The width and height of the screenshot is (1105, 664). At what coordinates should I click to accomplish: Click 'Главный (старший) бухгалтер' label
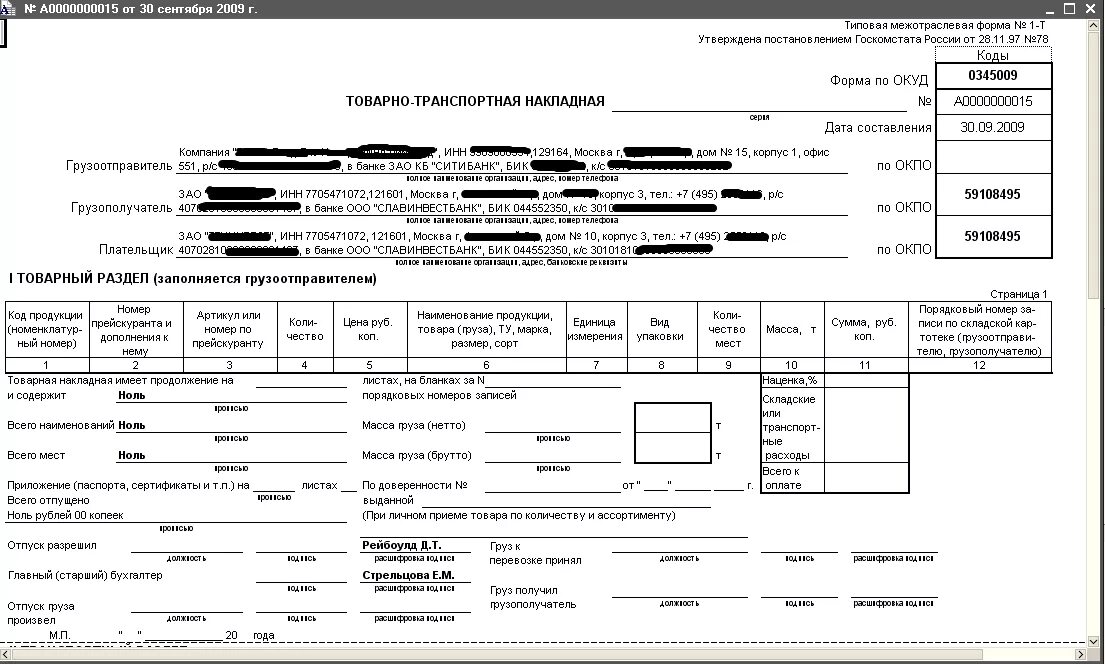coord(85,576)
